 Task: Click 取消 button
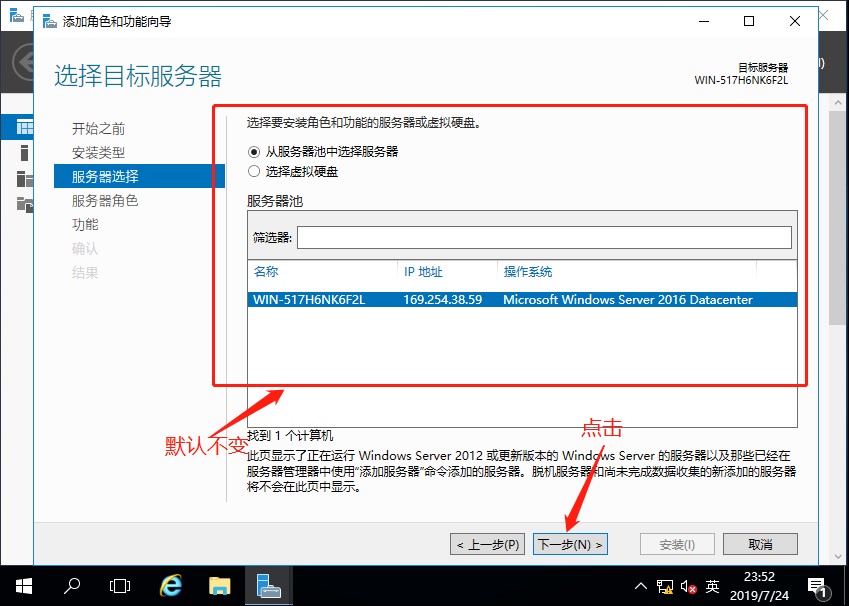click(760, 544)
